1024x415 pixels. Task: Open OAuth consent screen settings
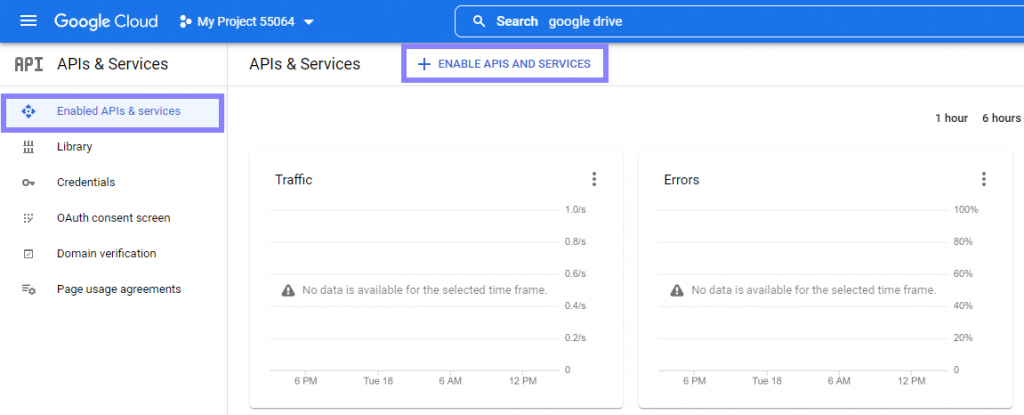[114, 218]
